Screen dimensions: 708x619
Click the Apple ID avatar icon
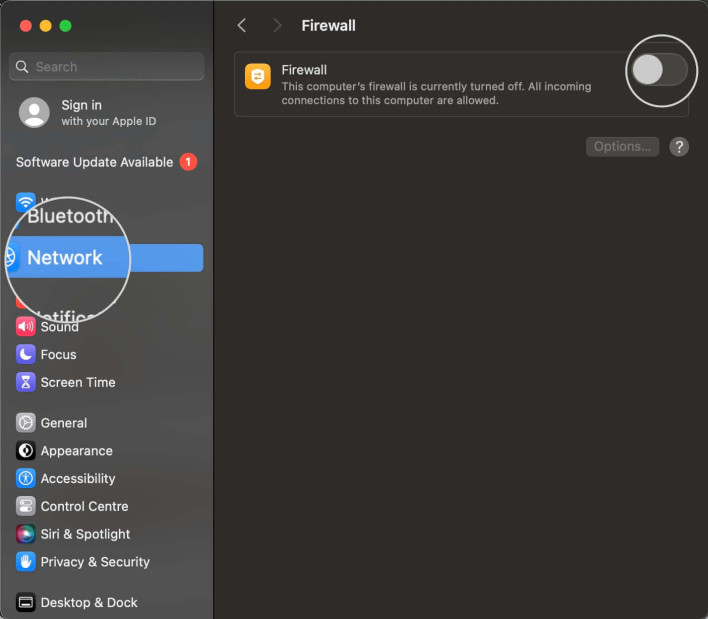coord(34,112)
